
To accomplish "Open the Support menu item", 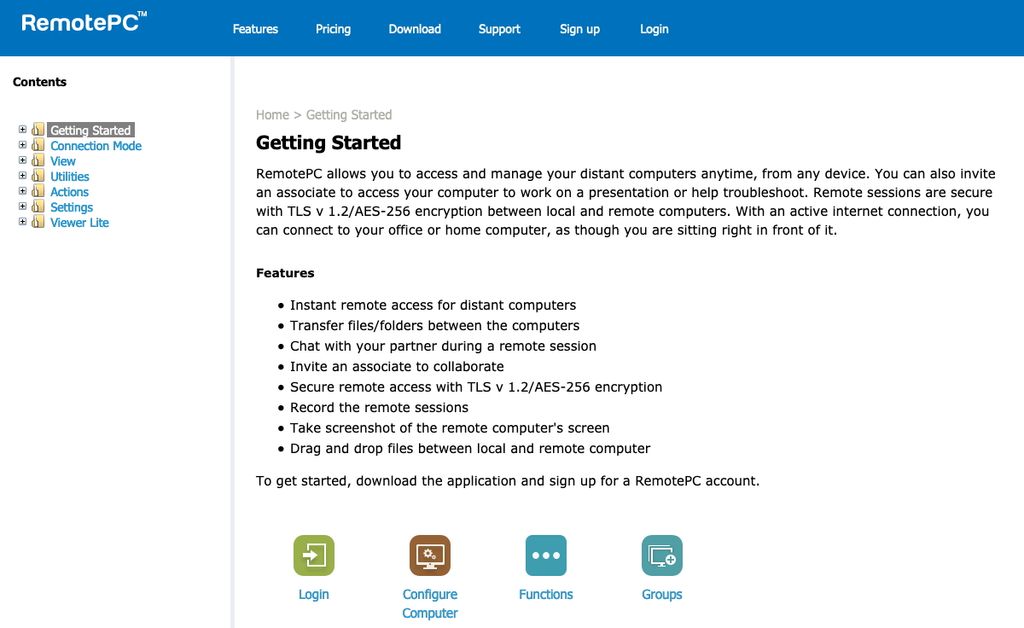I will point(499,29).
